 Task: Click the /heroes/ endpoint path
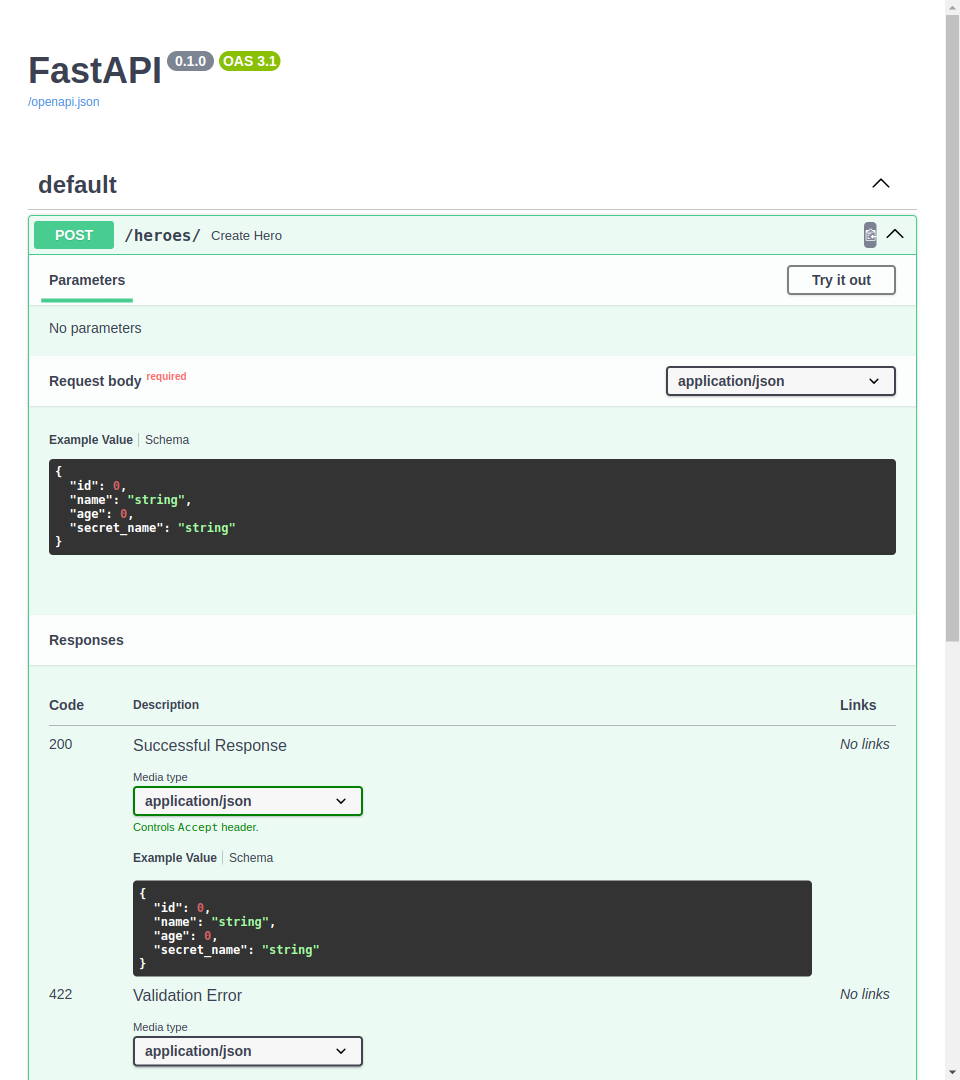[x=162, y=236]
